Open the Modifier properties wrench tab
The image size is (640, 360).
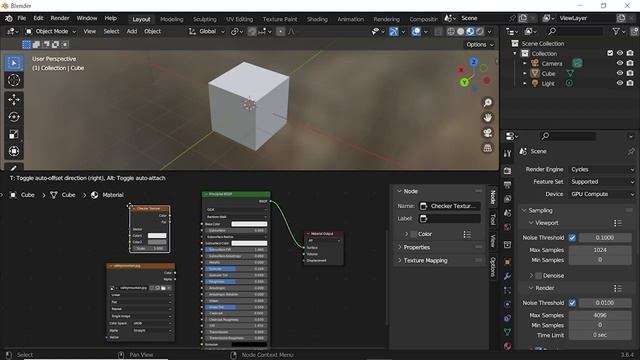pos(507,276)
